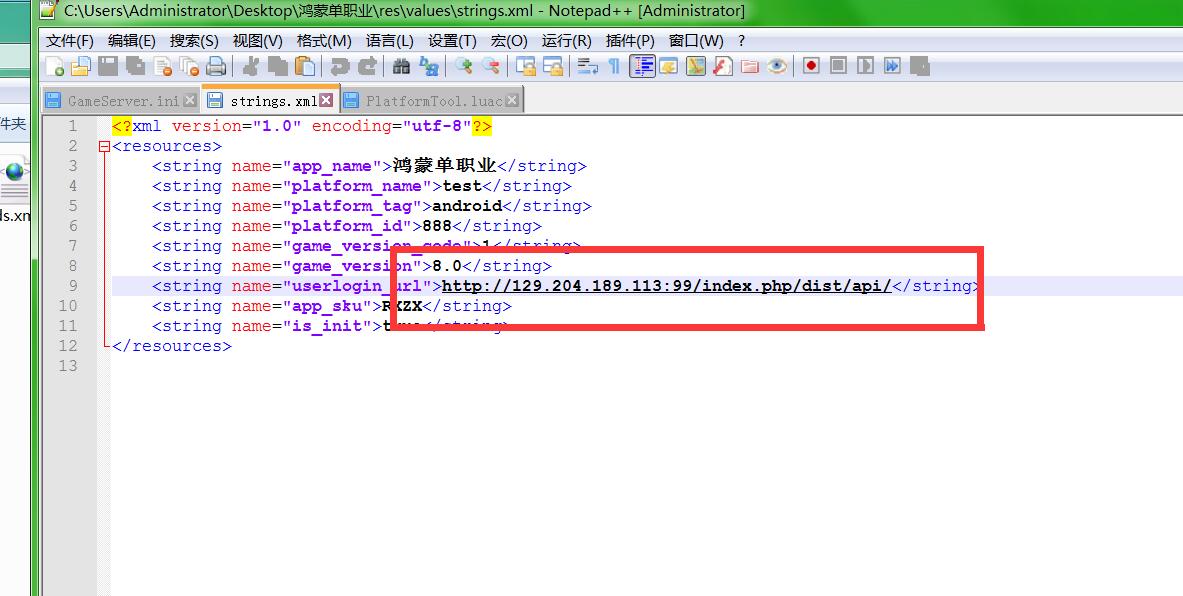Collapse the resources tag fold marker
The width and height of the screenshot is (1183, 596).
104,146
